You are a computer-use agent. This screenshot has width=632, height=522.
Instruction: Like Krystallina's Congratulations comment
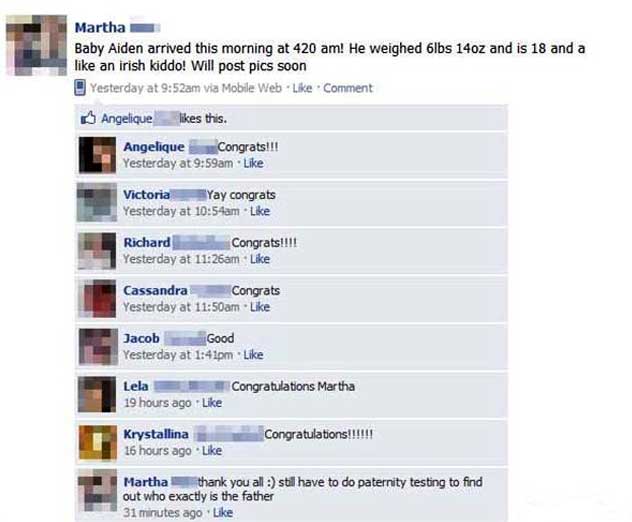coord(212,451)
